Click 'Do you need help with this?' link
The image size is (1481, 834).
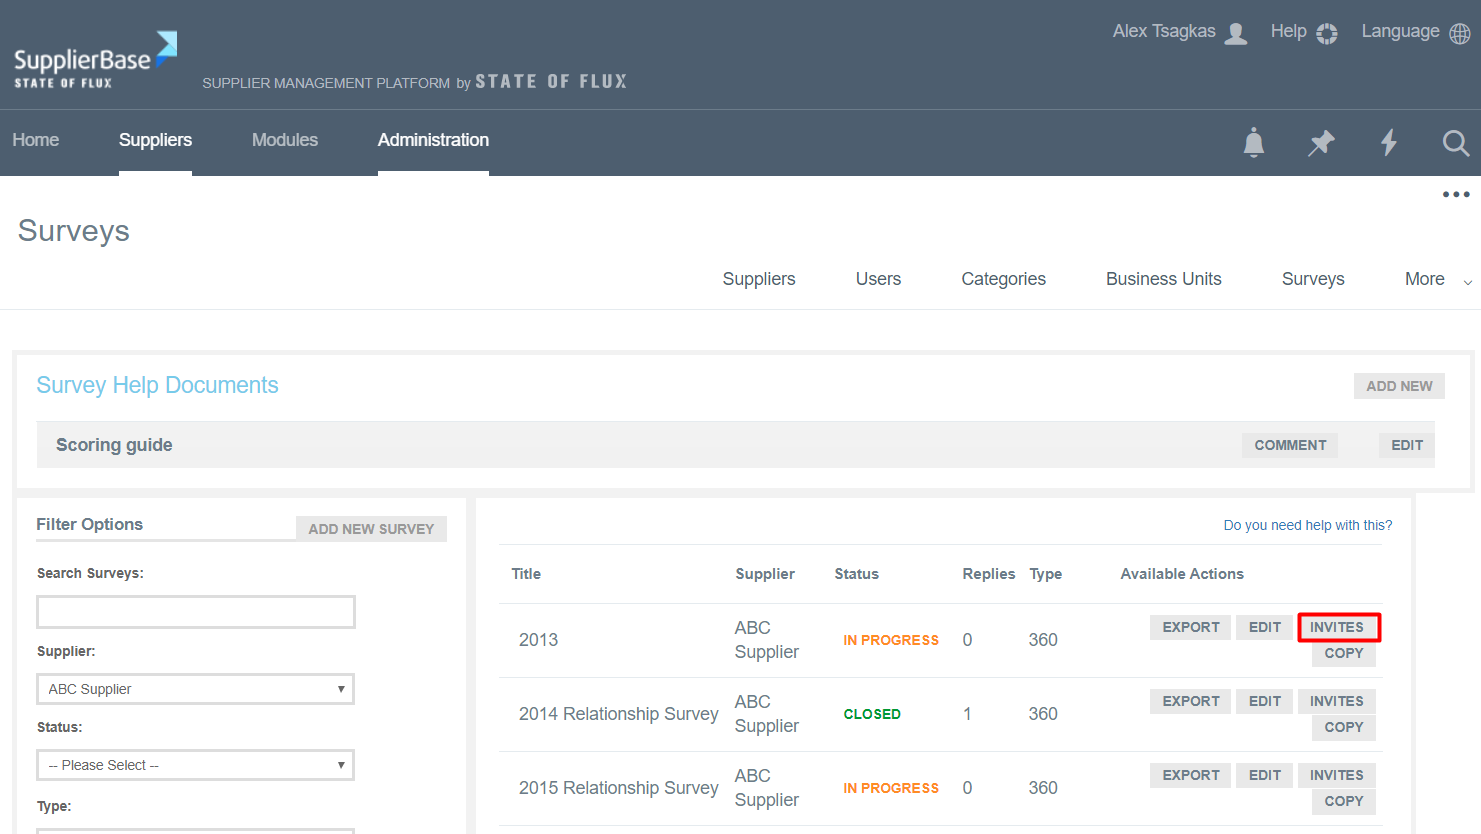[x=1307, y=525]
